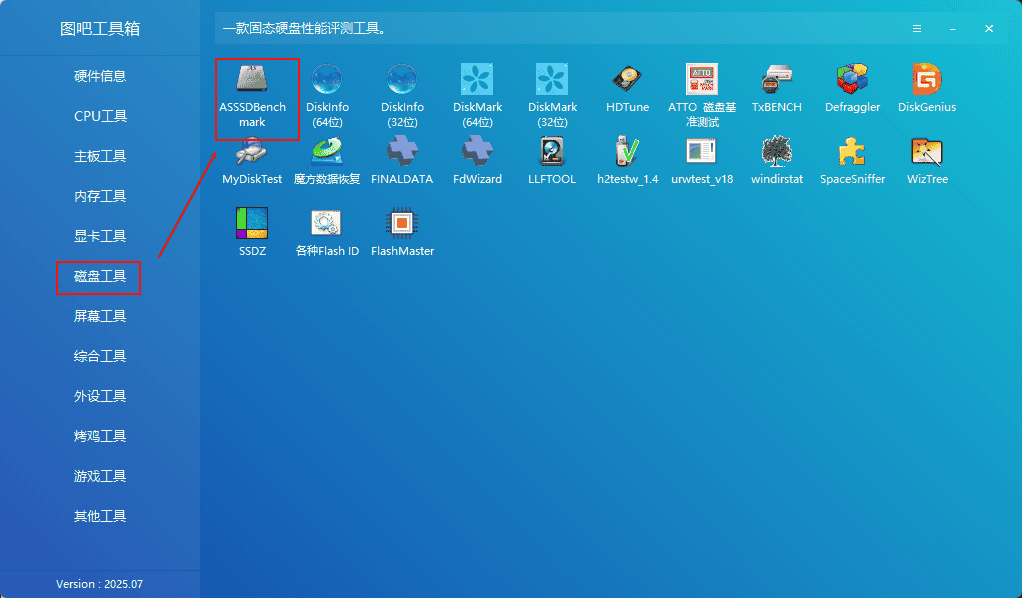Switch to 综合工具 section
This screenshot has height=598, width=1022.
coord(100,356)
